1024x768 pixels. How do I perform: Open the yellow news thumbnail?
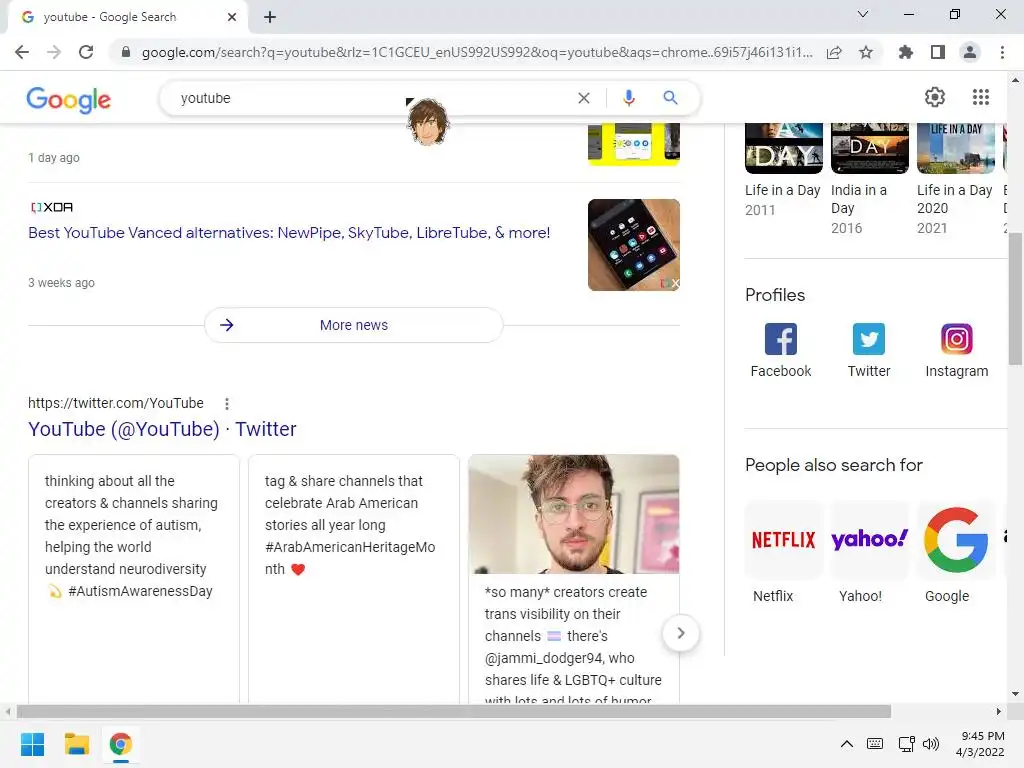click(633, 144)
